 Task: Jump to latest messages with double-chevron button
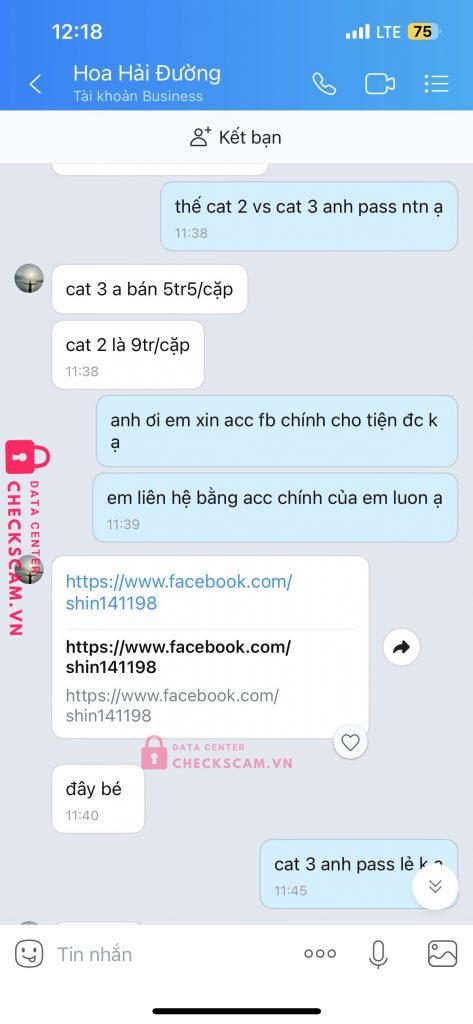point(436,887)
